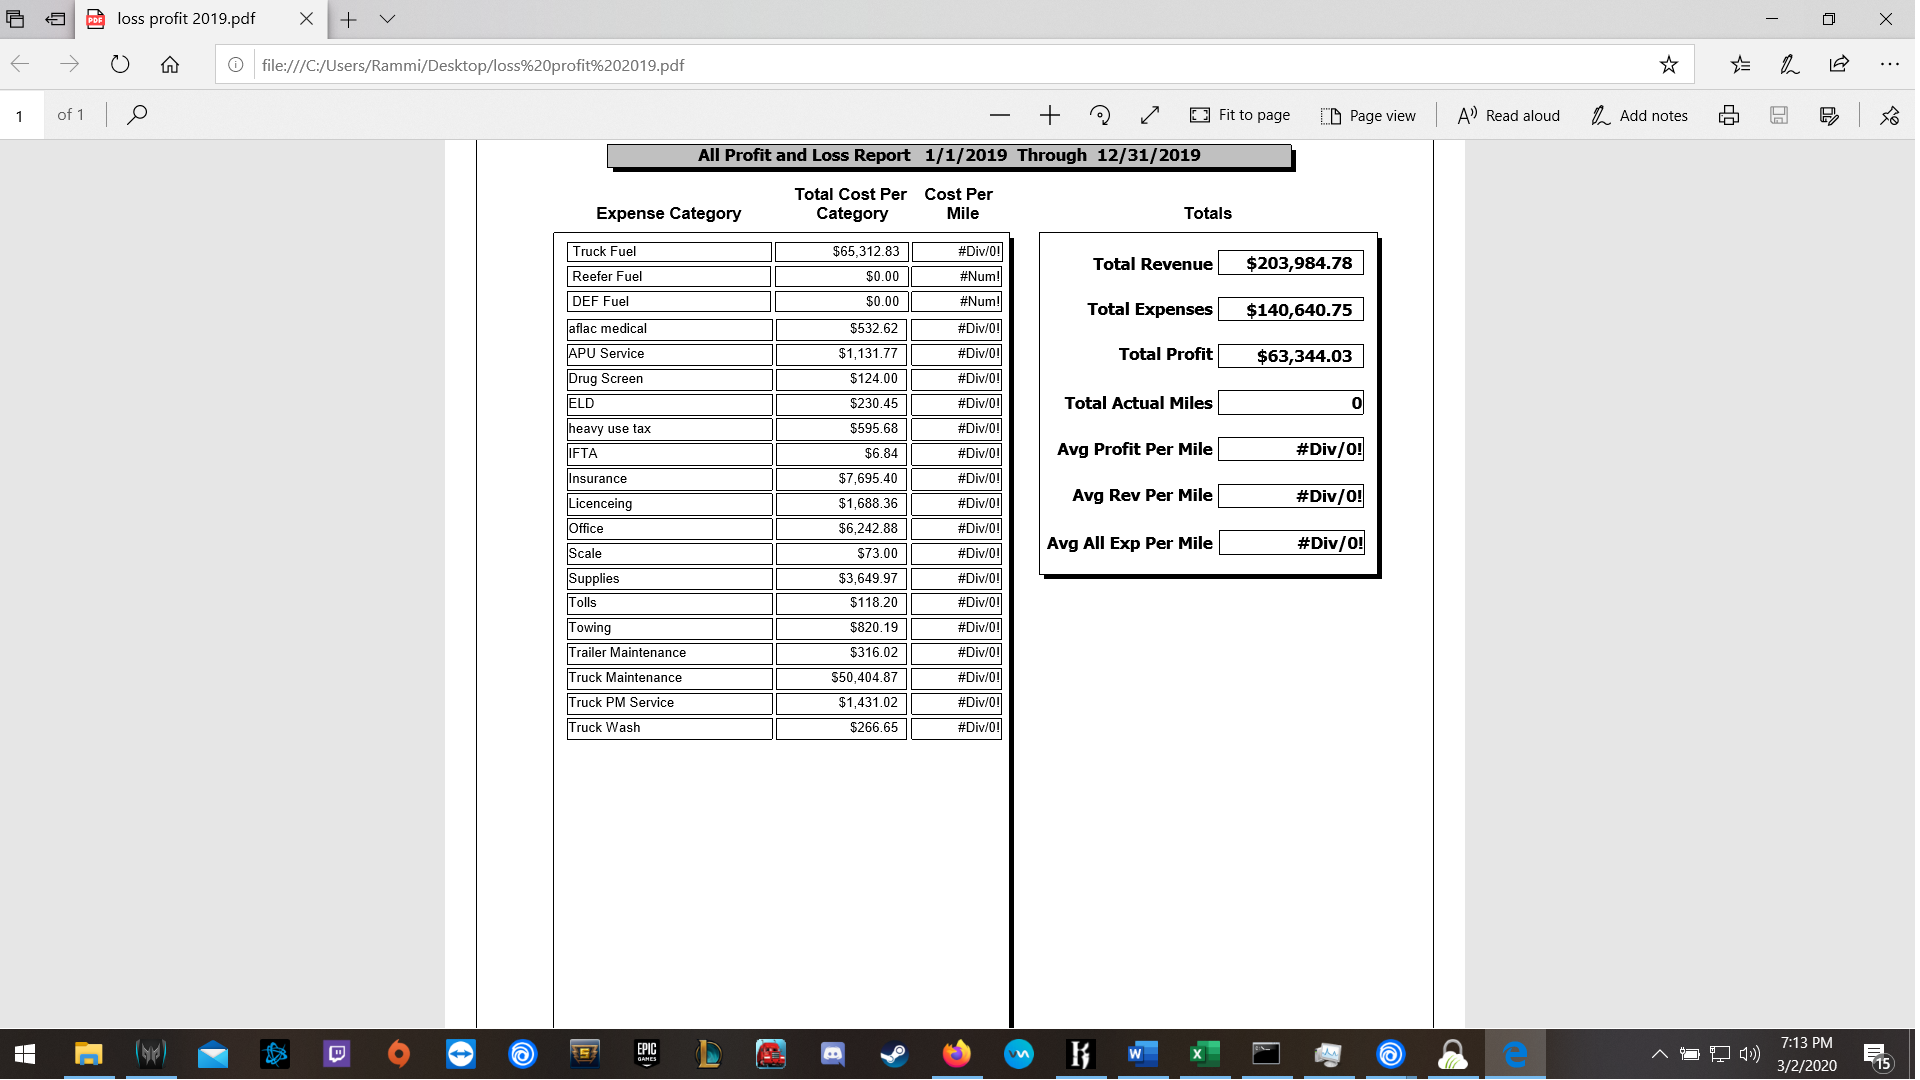Zoom out of the PDF
1920x1080 pixels.
pos(1000,115)
